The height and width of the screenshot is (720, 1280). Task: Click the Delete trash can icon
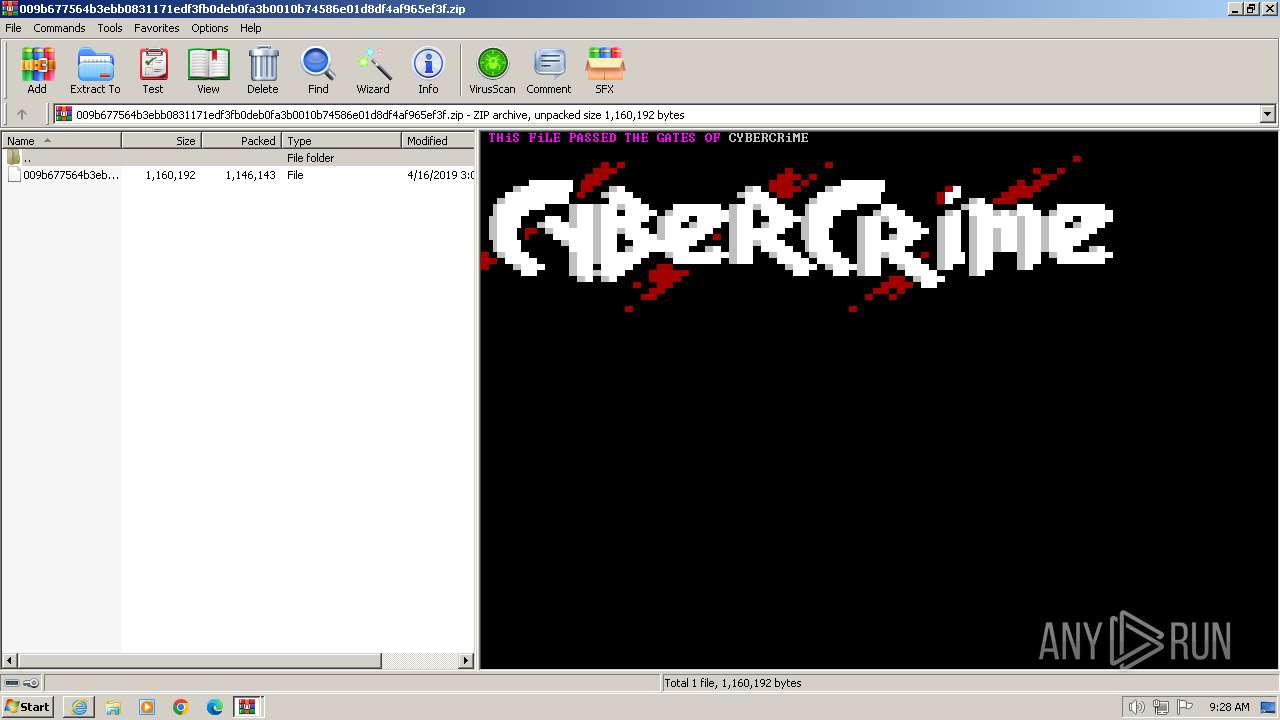263,70
